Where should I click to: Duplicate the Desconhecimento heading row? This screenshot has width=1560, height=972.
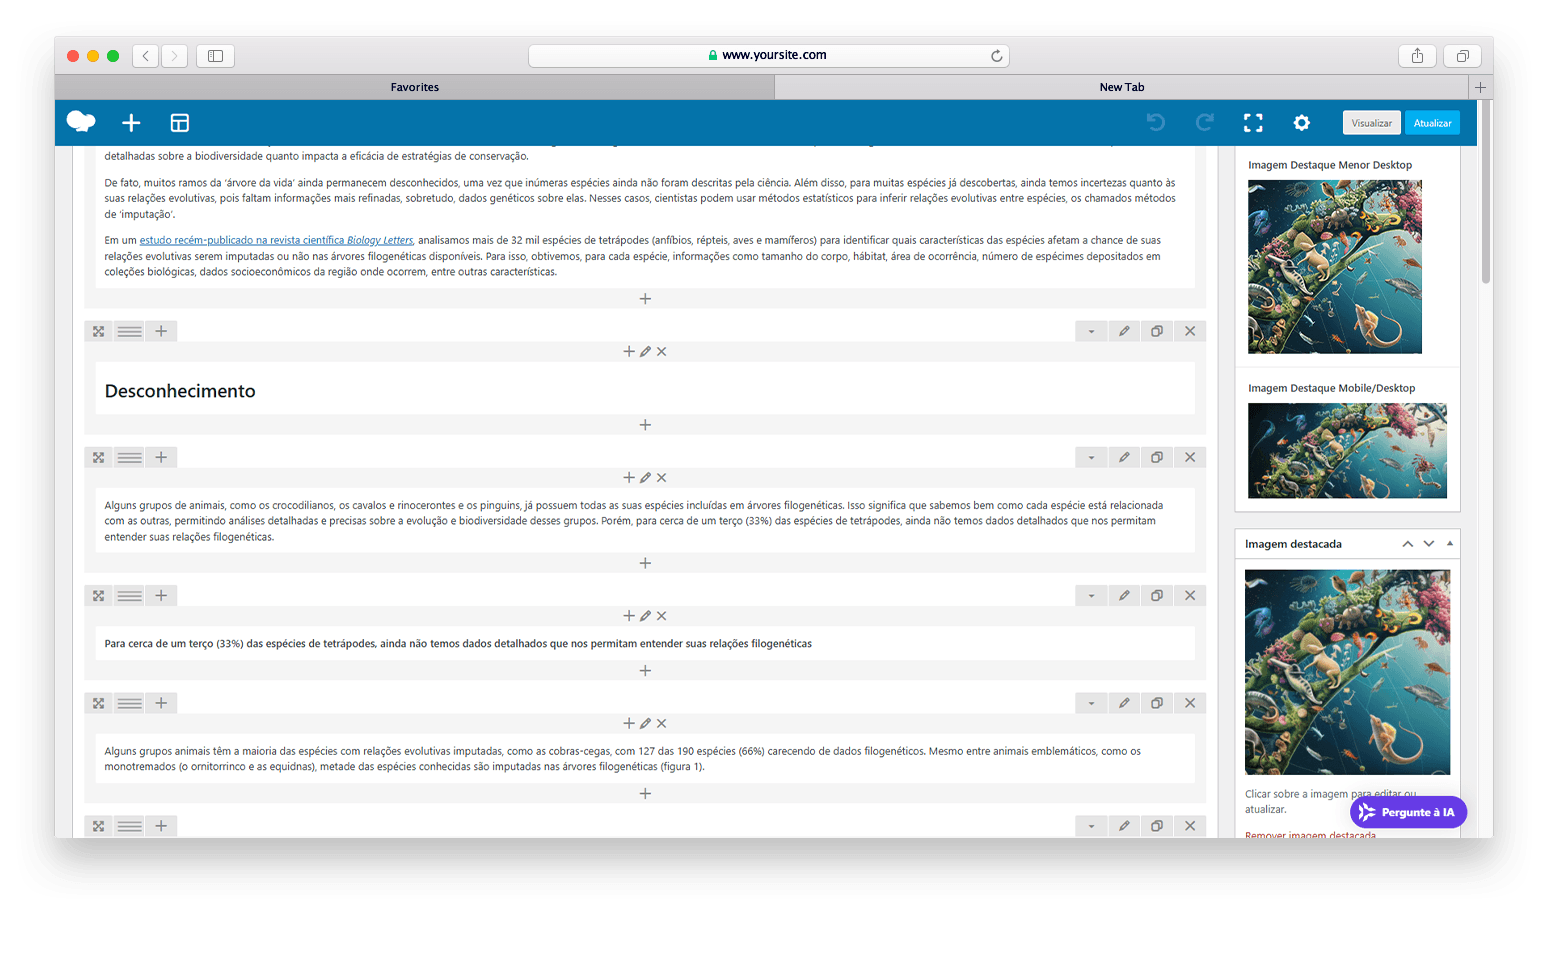pyautogui.click(x=1157, y=331)
